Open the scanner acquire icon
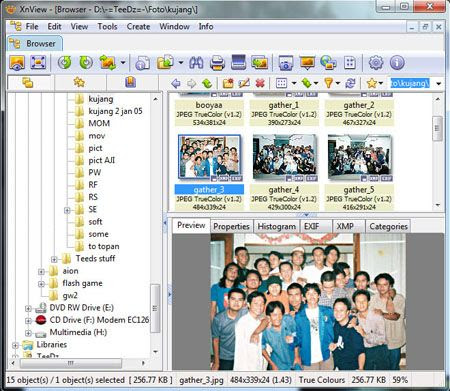 pos(238,62)
